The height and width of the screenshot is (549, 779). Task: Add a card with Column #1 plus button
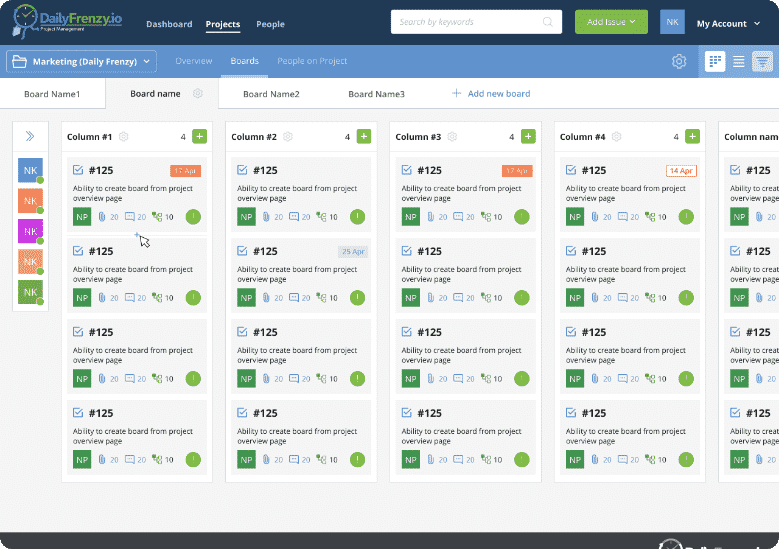tap(200, 136)
